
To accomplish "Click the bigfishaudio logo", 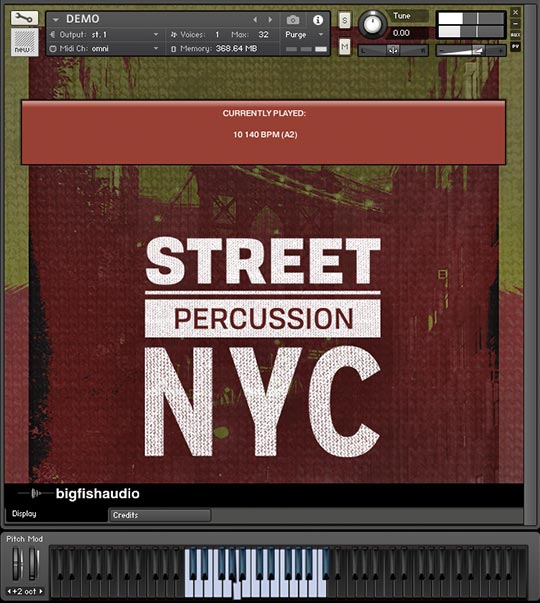I will 79,493.
